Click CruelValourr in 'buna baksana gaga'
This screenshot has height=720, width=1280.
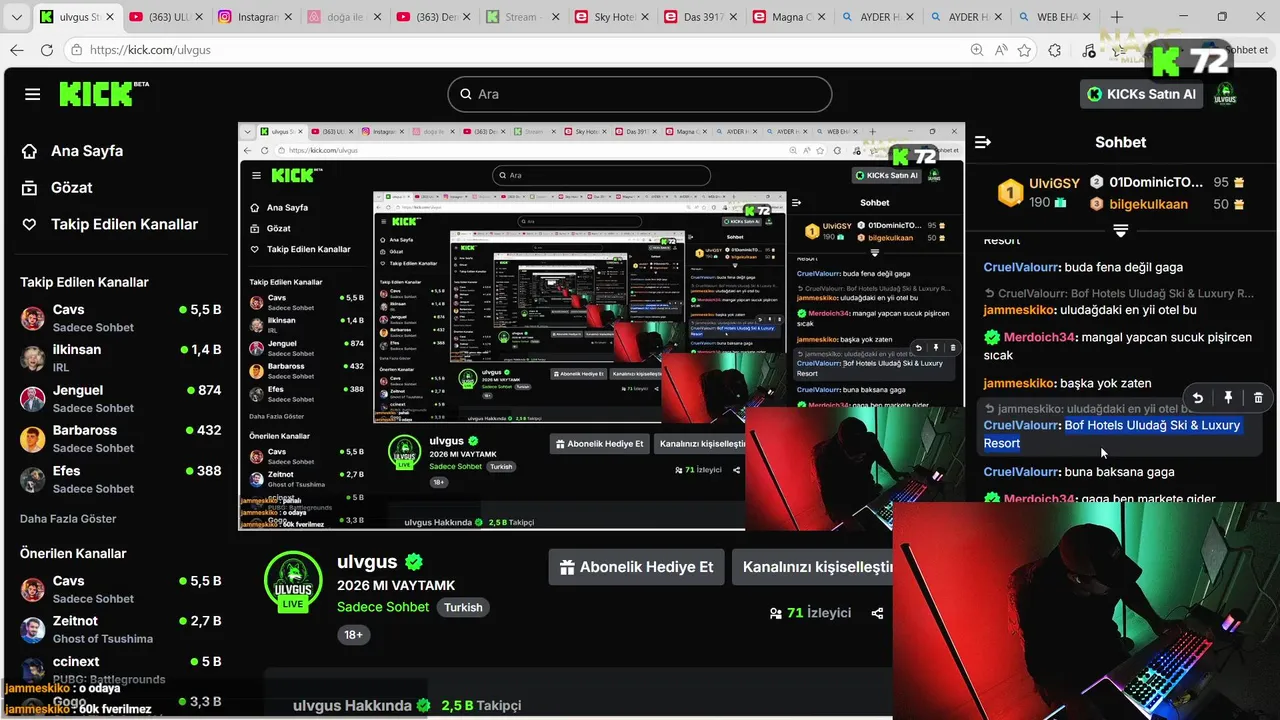(x=1021, y=472)
